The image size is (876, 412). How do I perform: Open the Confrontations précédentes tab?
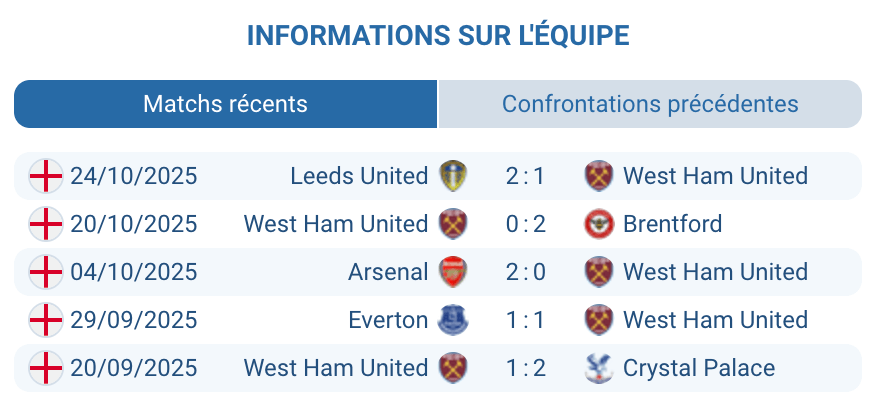[650, 104]
